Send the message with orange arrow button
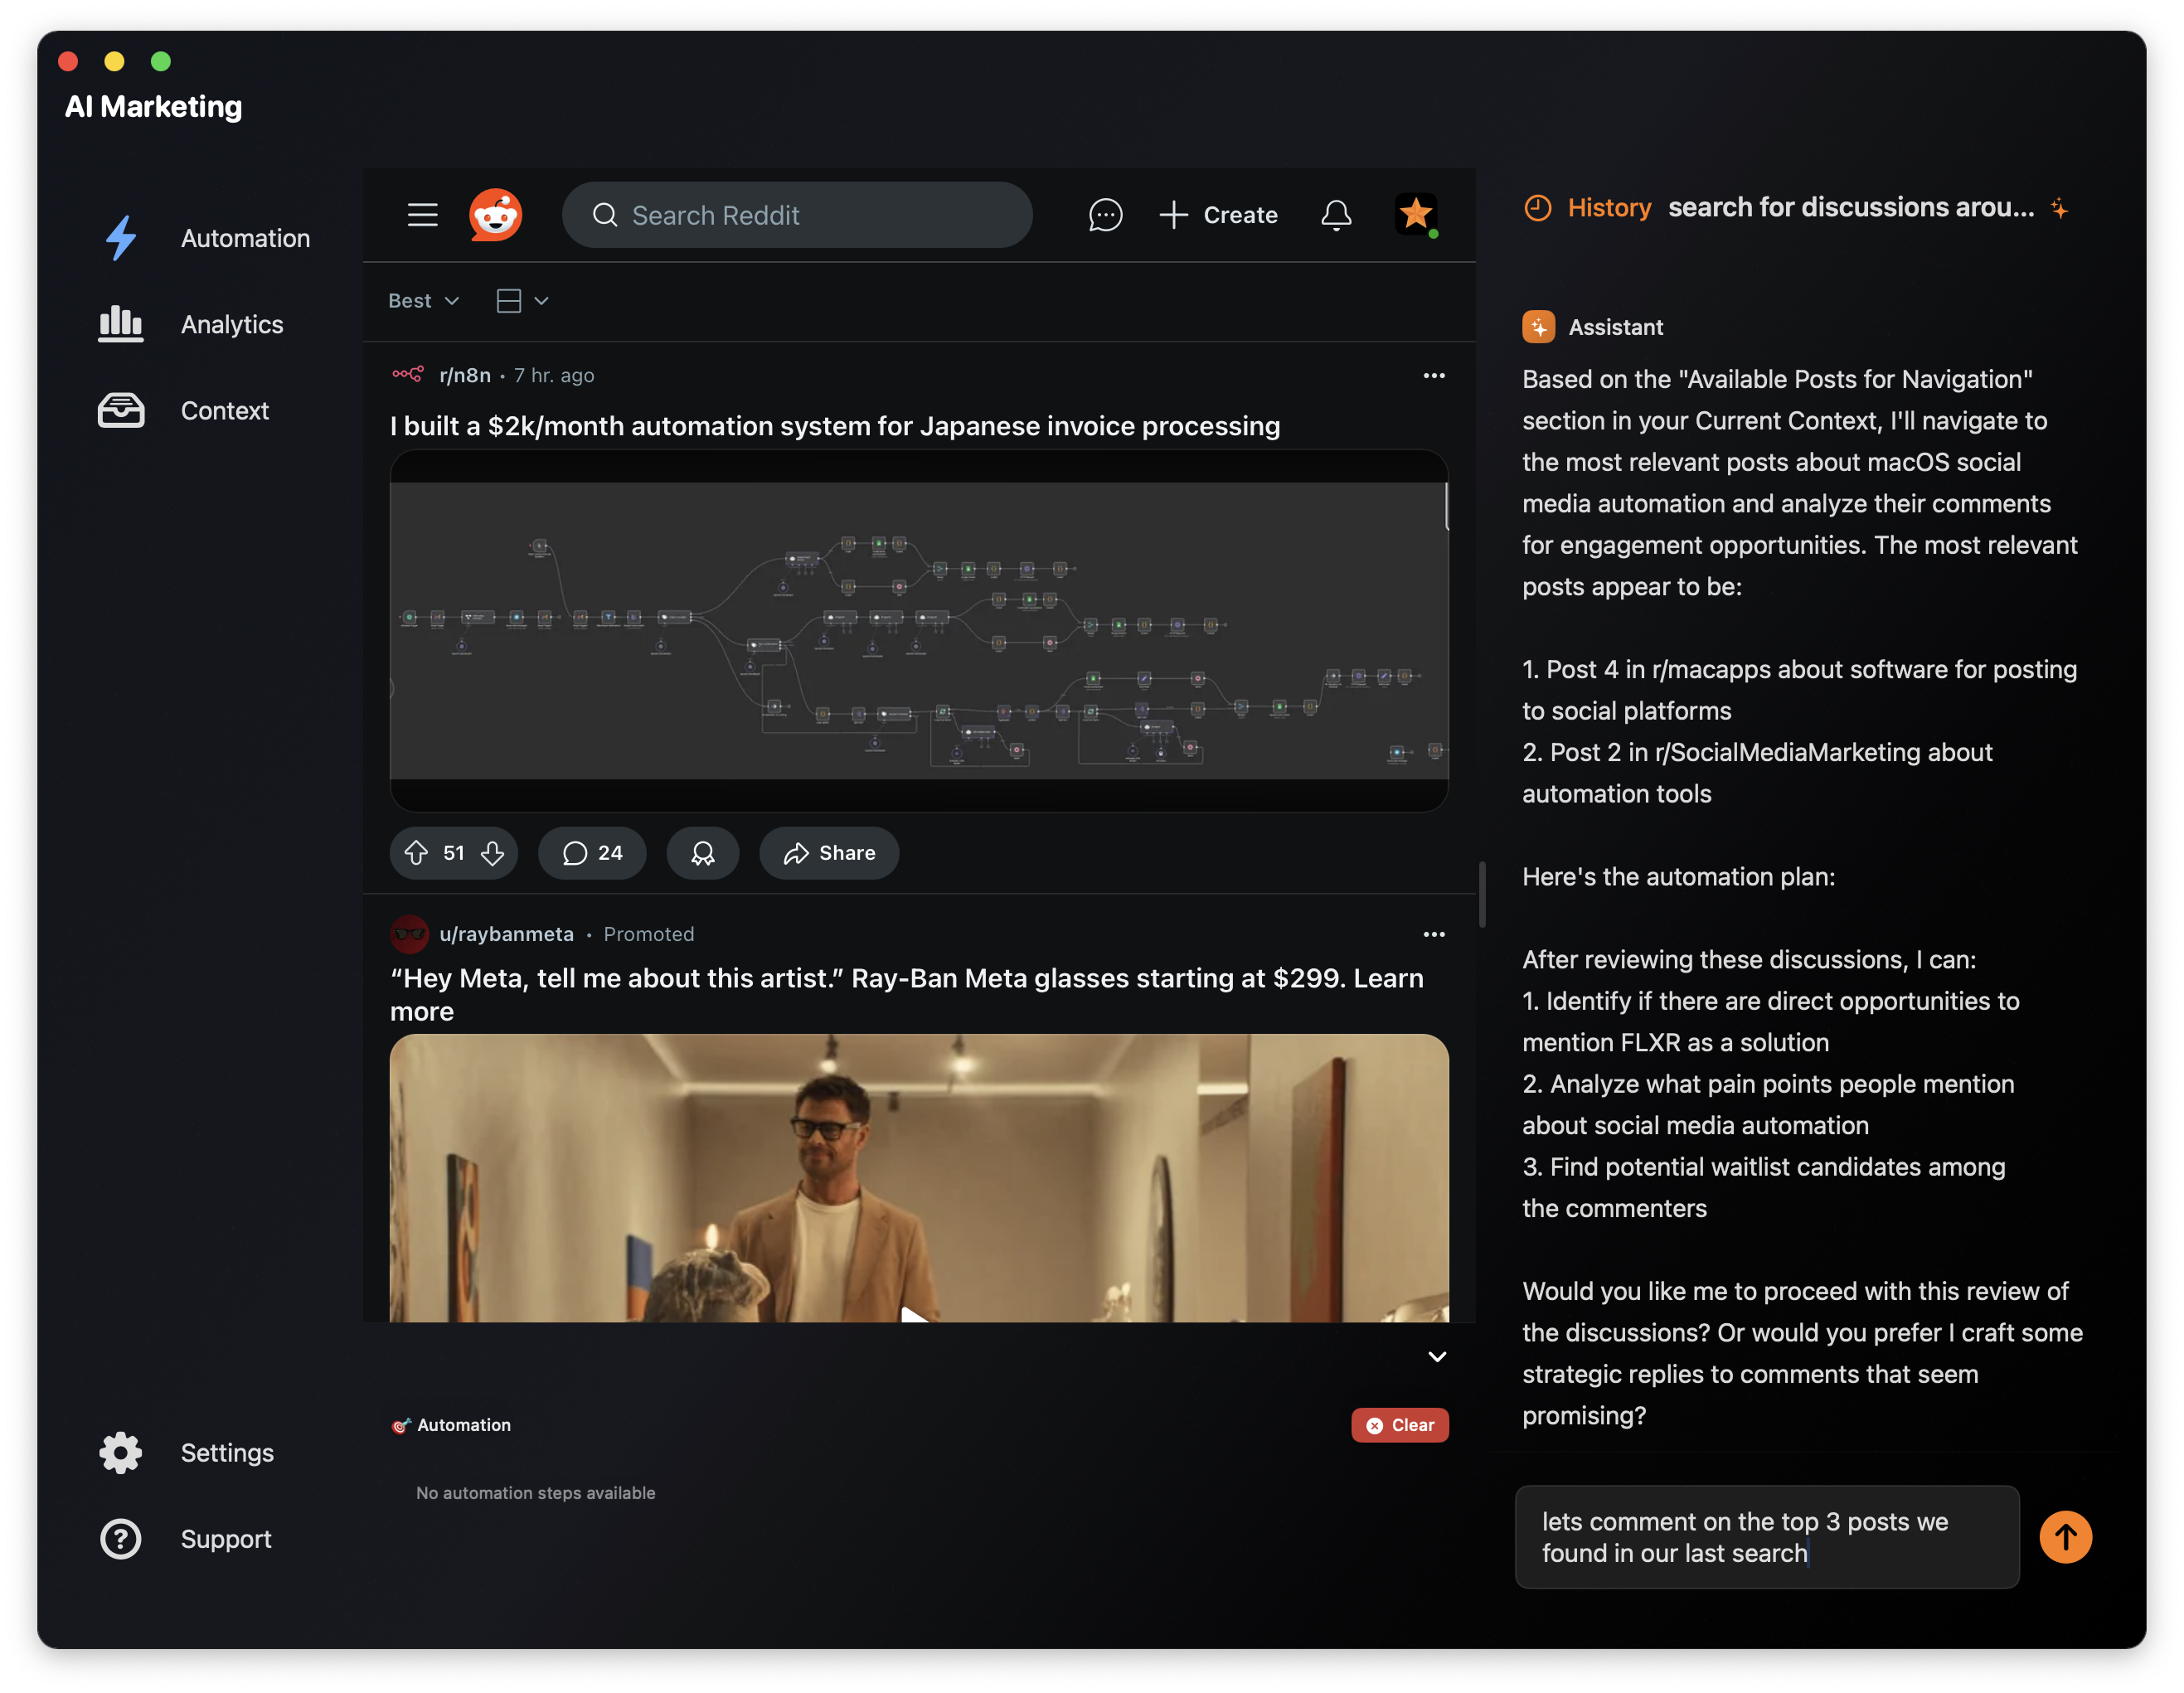 click(2066, 1537)
